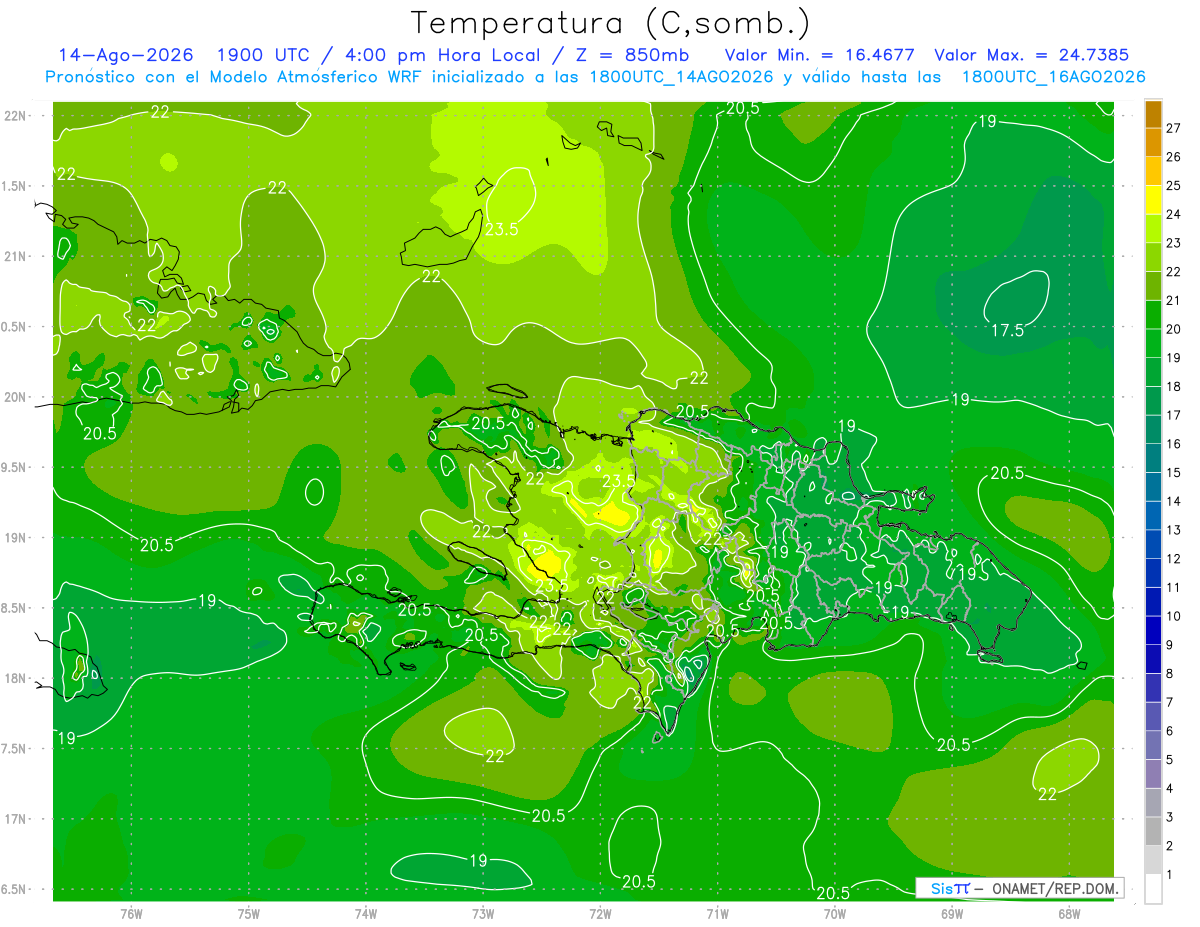Click the lime swatch between 23 and 24
The height and width of the screenshot is (927, 1200).
(1153, 229)
